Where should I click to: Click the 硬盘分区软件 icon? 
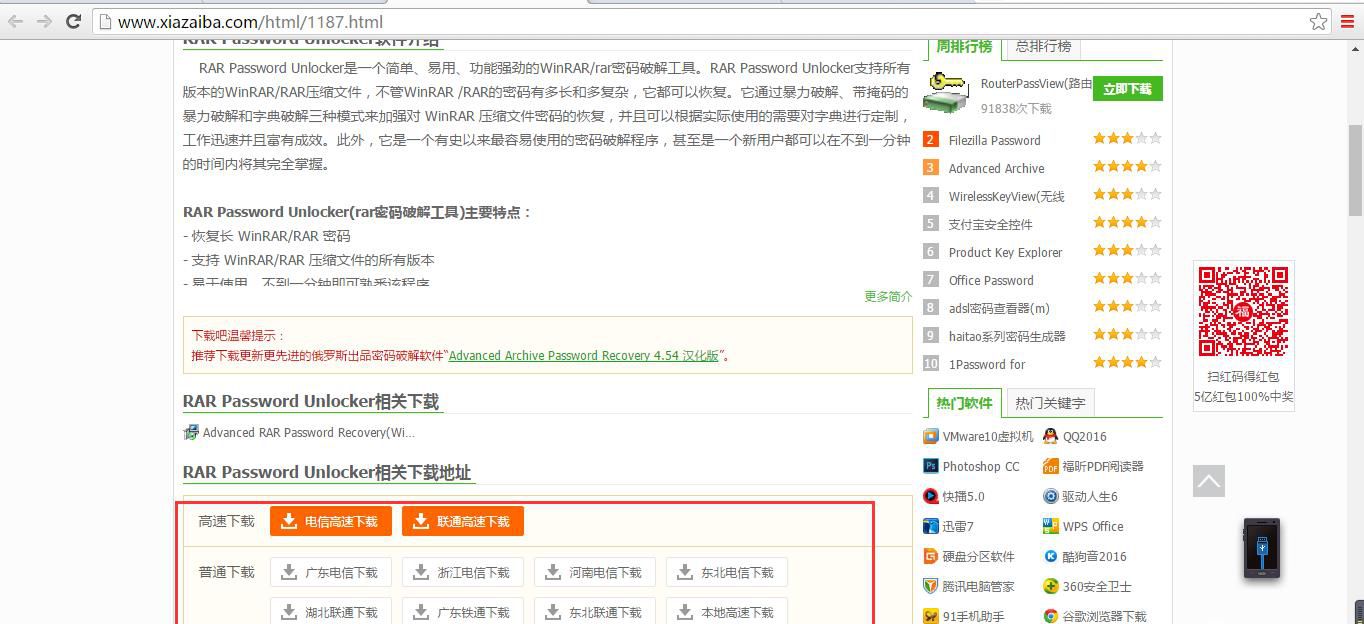pyautogui.click(x=931, y=556)
